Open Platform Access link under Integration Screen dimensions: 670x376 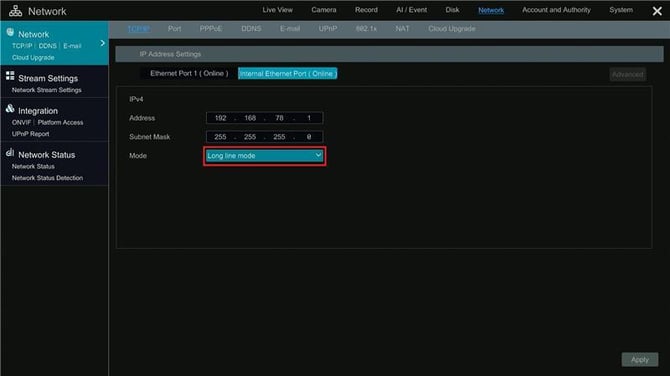pos(60,123)
